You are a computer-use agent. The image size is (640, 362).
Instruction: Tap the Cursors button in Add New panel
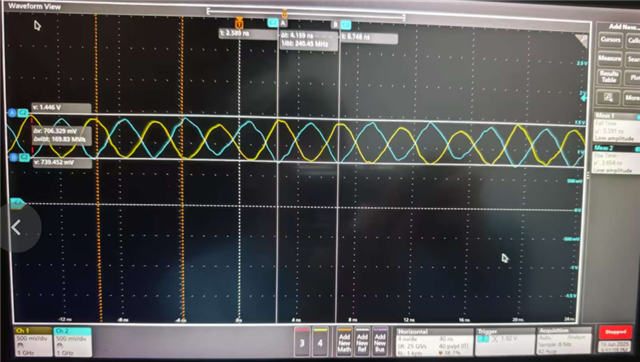[610, 40]
